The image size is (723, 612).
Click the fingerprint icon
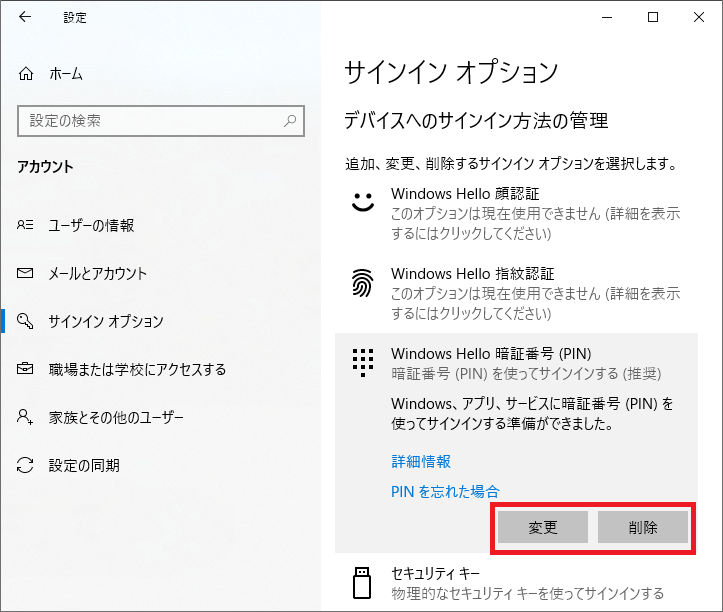pos(362,282)
